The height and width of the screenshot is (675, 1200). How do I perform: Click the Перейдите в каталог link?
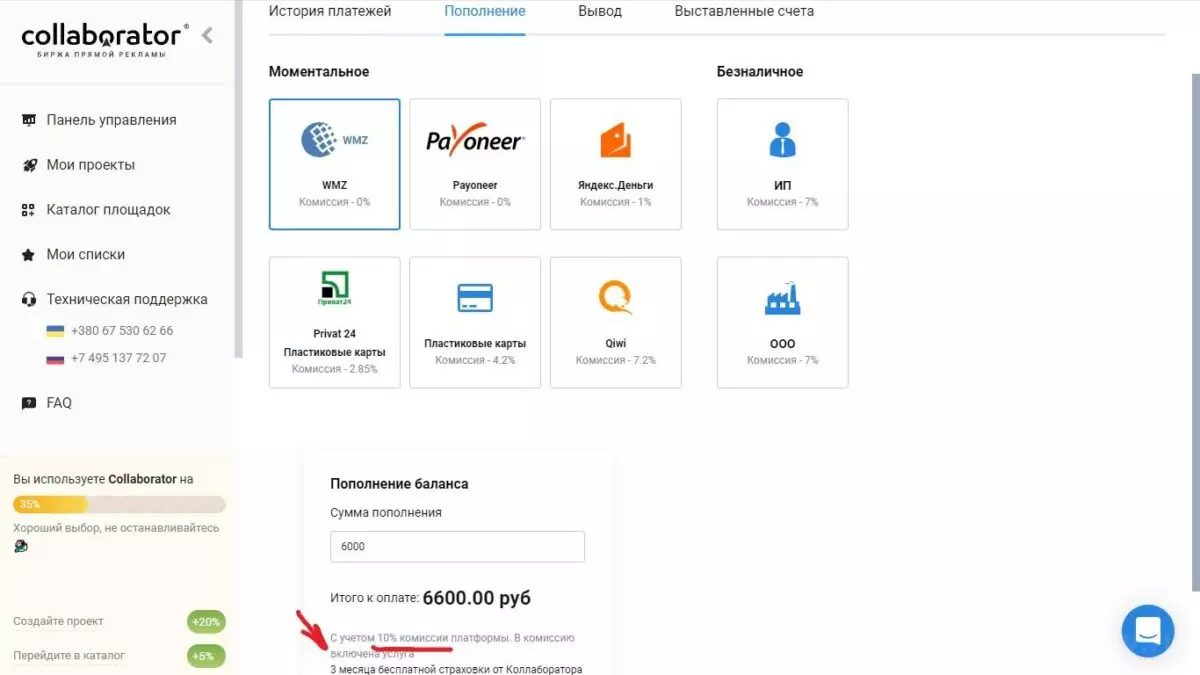click(x=69, y=656)
